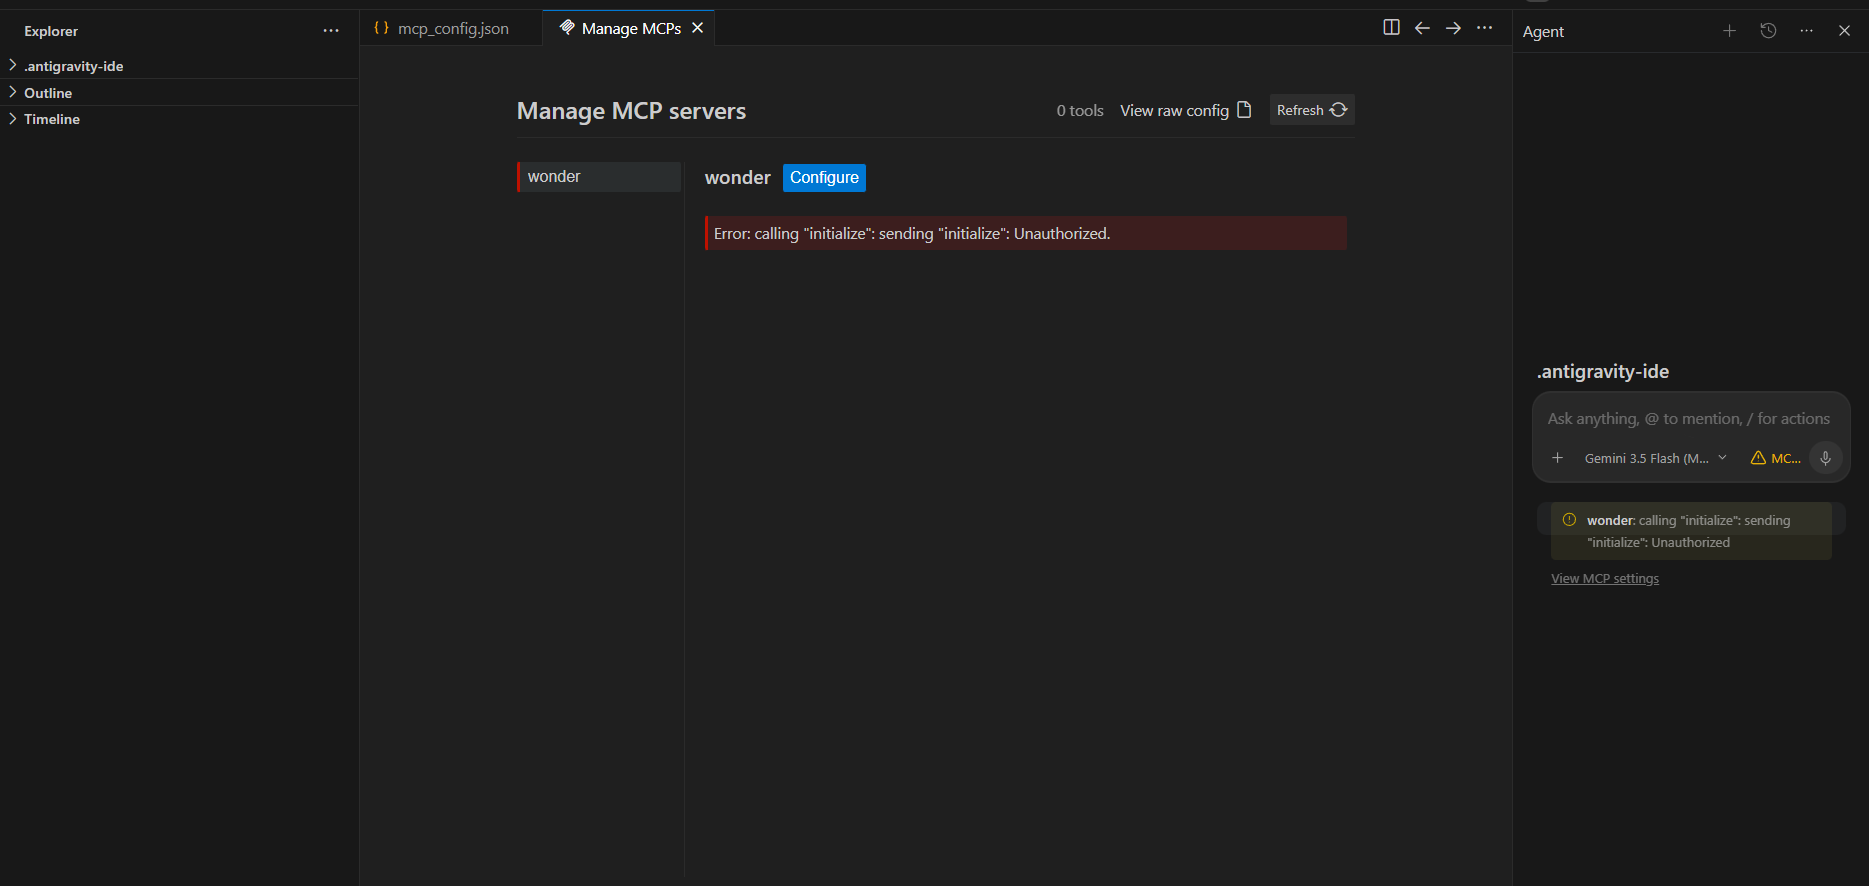Open Agent conversation history

(x=1768, y=31)
